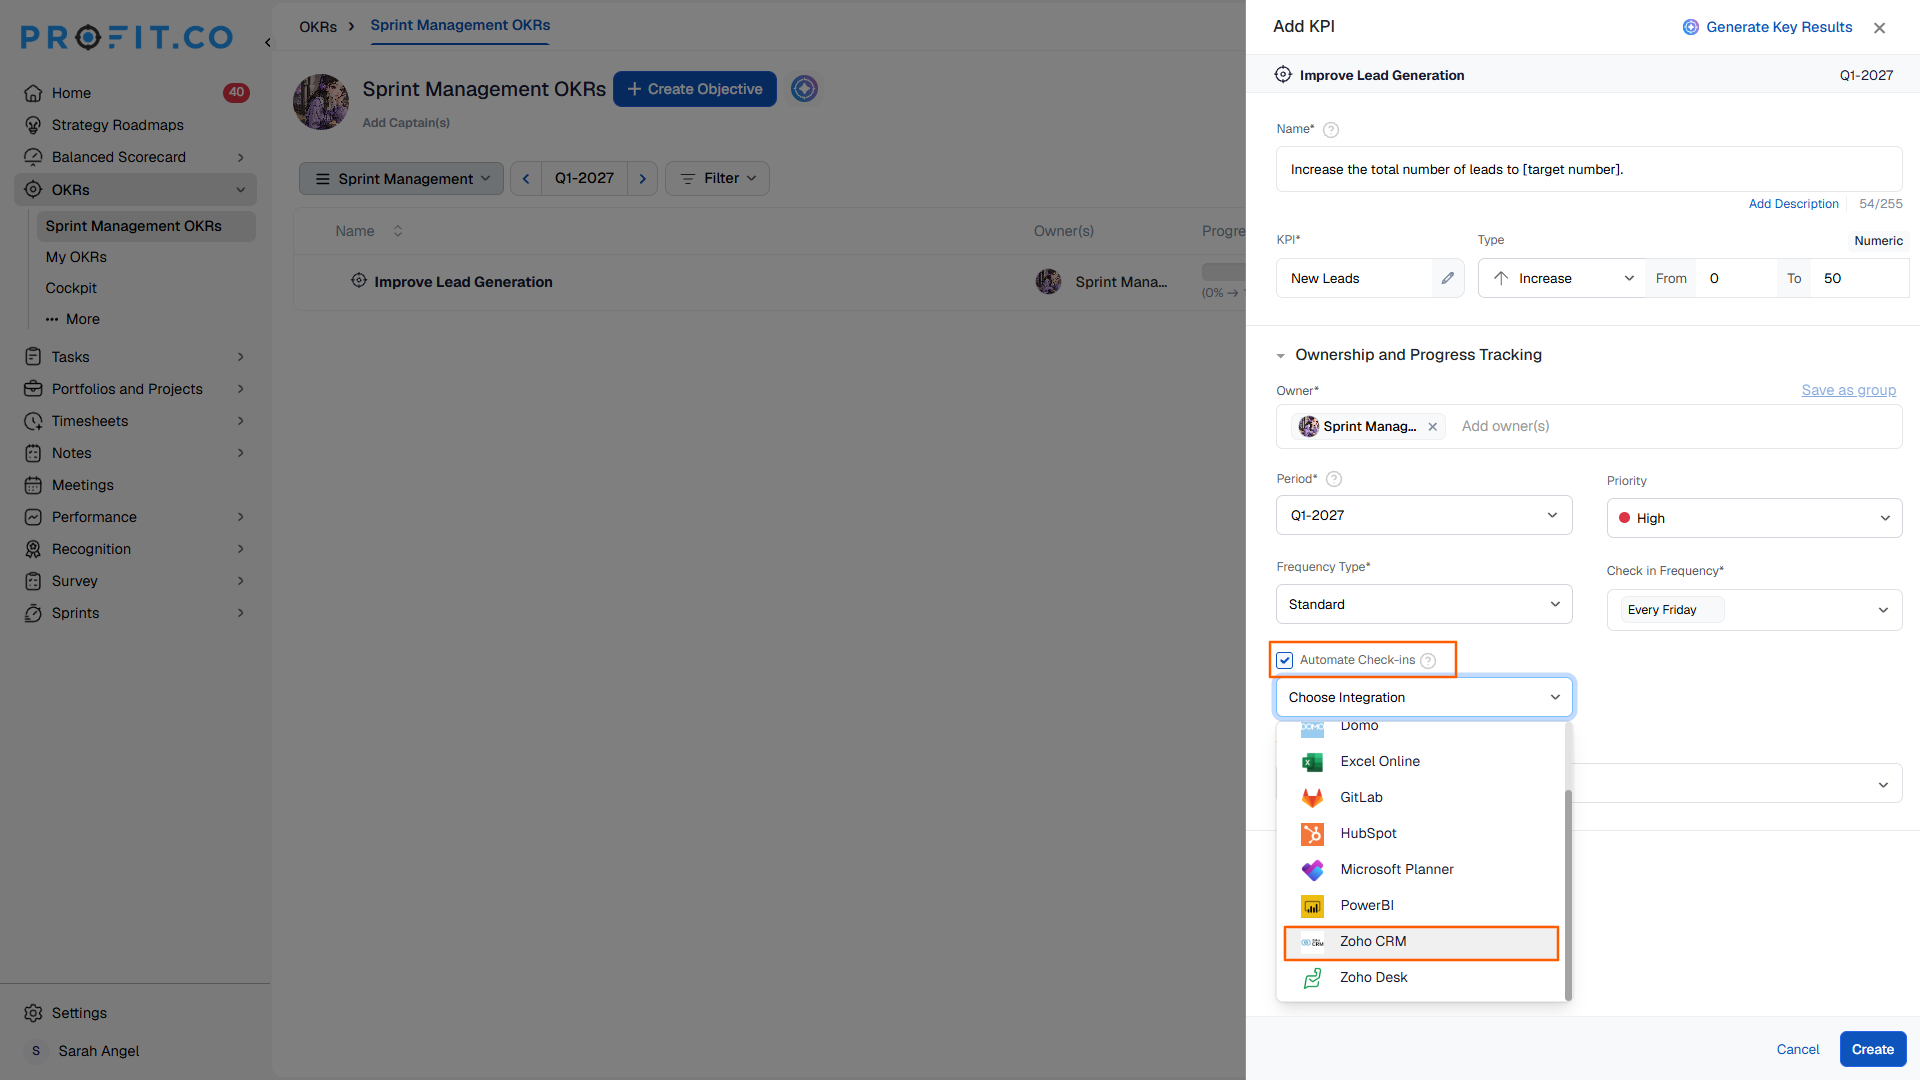
Task: Open the Type Increase dropdown
Action: pyautogui.click(x=1562, y=278)
